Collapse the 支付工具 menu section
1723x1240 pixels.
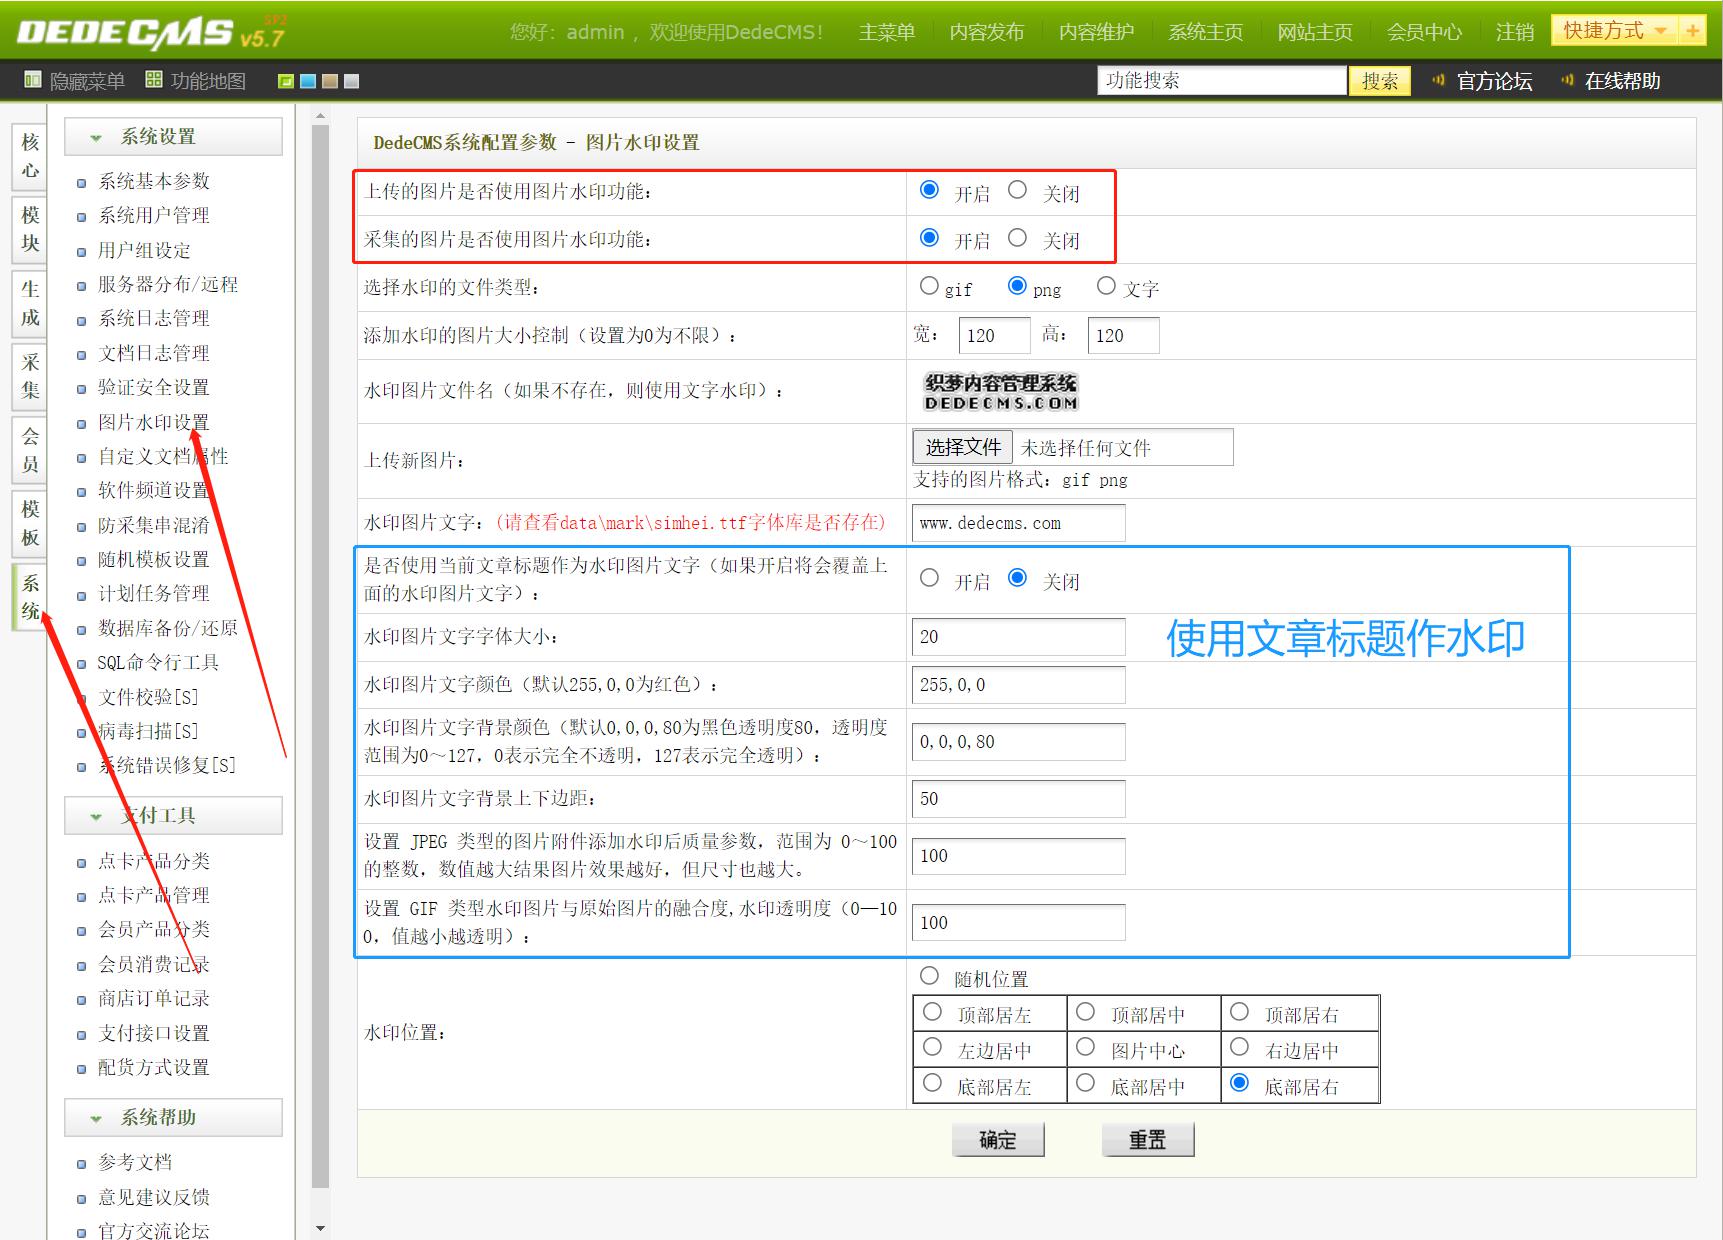(x=173, y=815)
